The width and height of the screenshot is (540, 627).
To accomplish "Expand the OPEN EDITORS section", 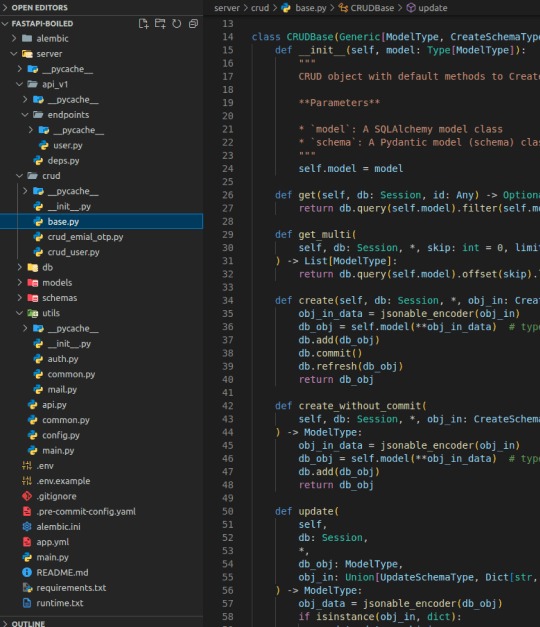I will [x=5, y=7].
